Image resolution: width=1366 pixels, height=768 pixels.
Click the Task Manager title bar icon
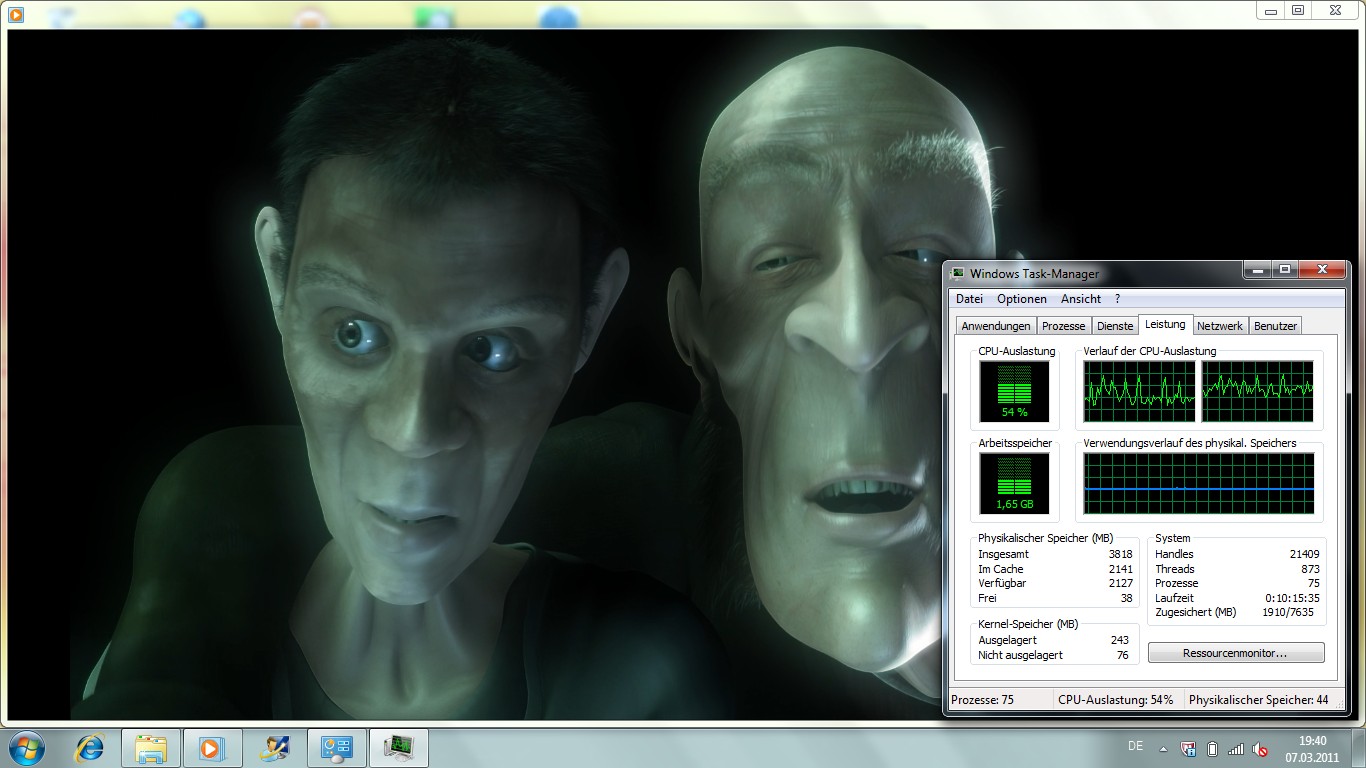[x=958, y=273]
